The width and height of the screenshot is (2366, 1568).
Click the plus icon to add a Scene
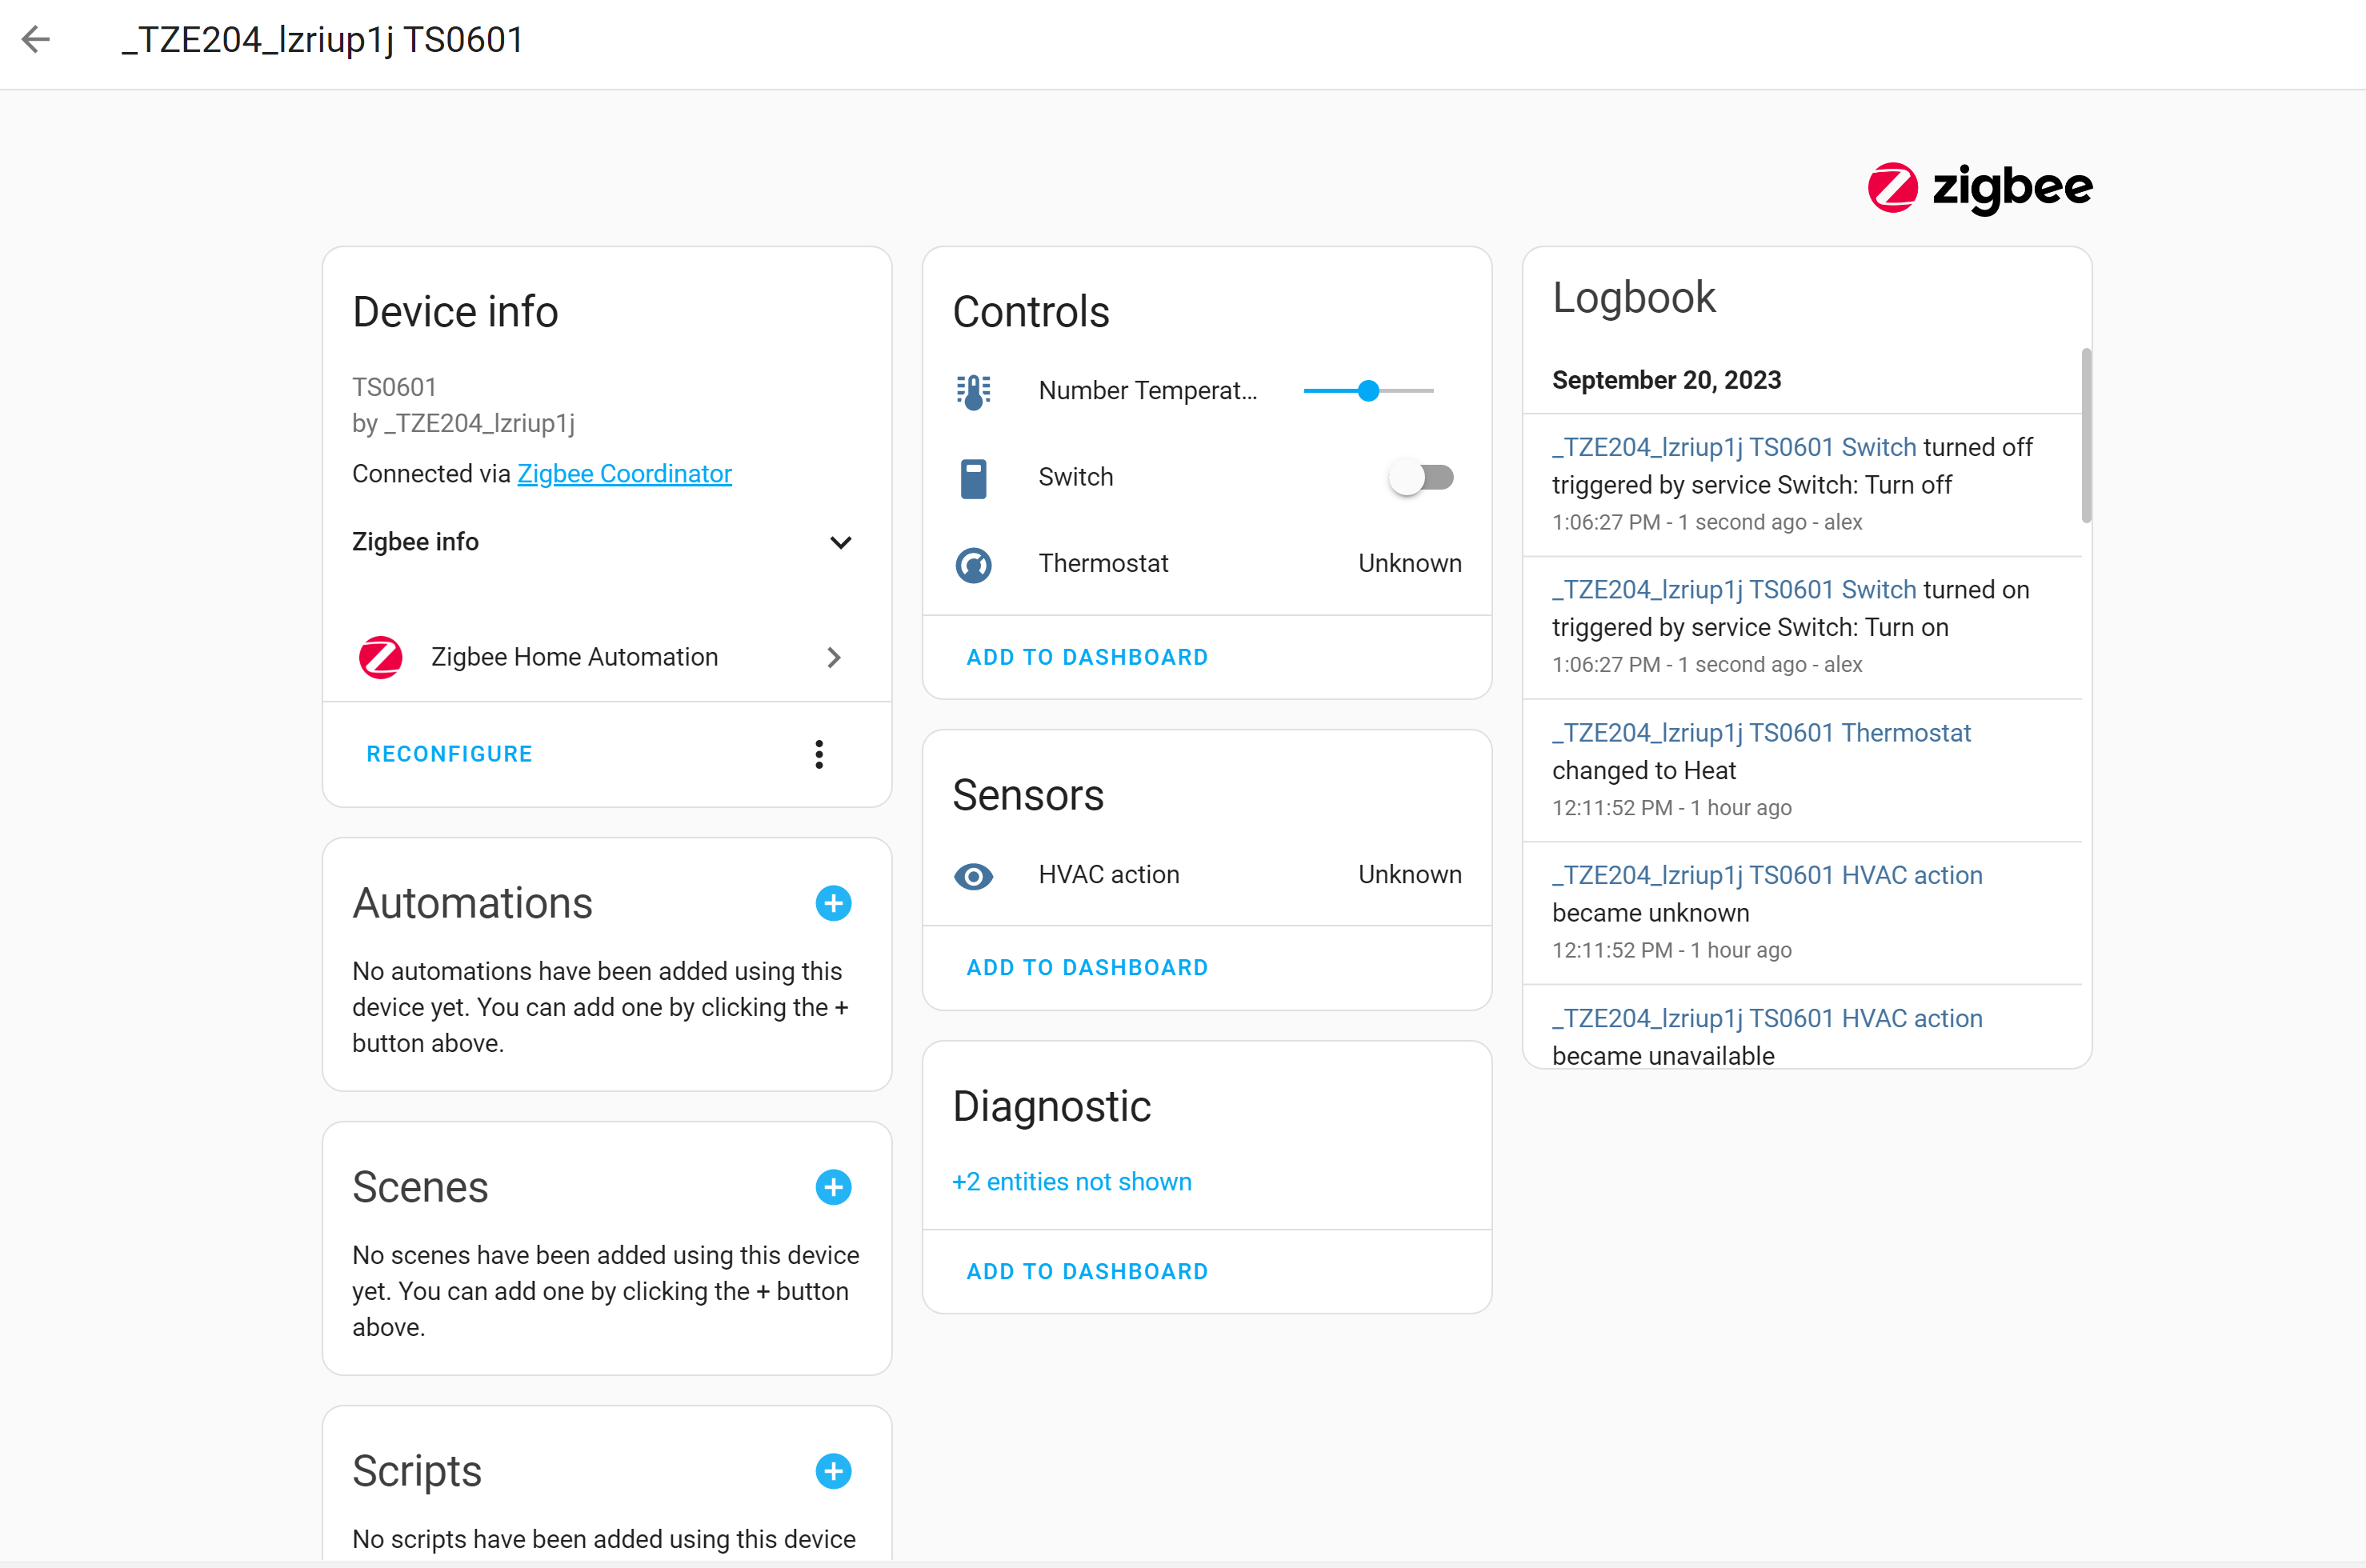point(833,1187)
